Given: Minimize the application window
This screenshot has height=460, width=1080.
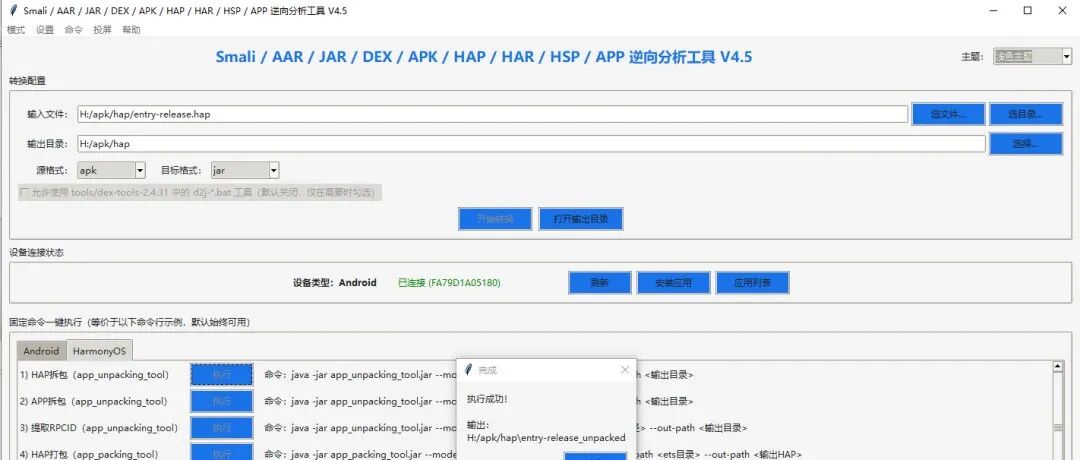Looking at the screenshot, I should [x=994, y=10].
